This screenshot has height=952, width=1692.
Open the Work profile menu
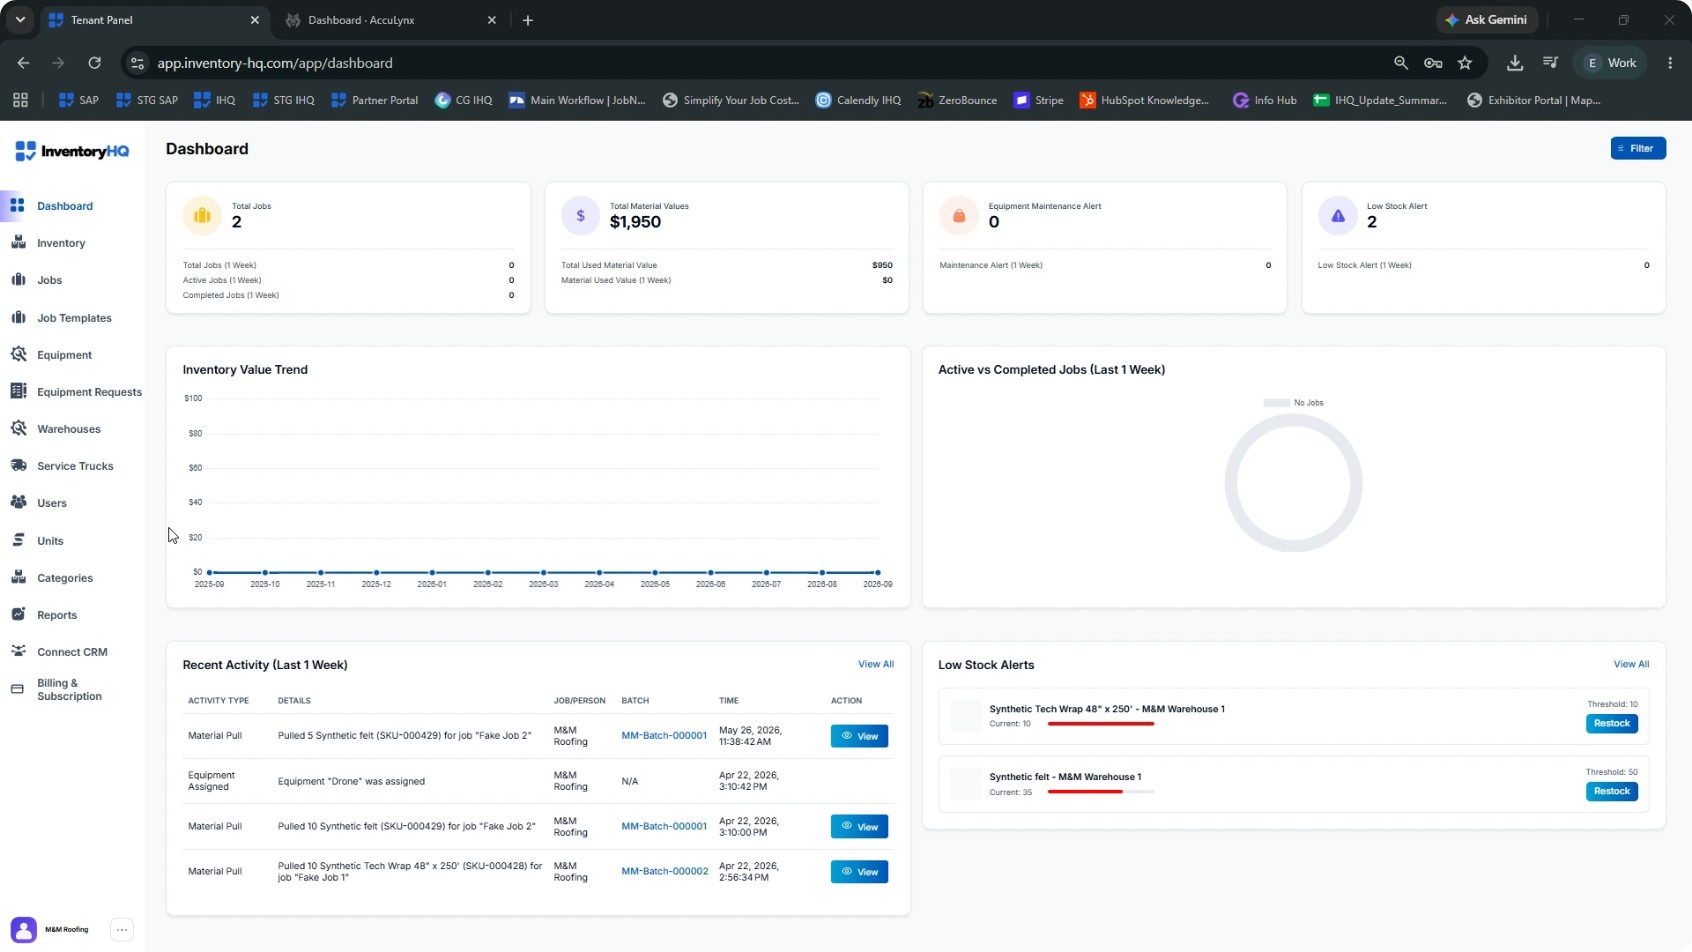[x=1610, y=63]
